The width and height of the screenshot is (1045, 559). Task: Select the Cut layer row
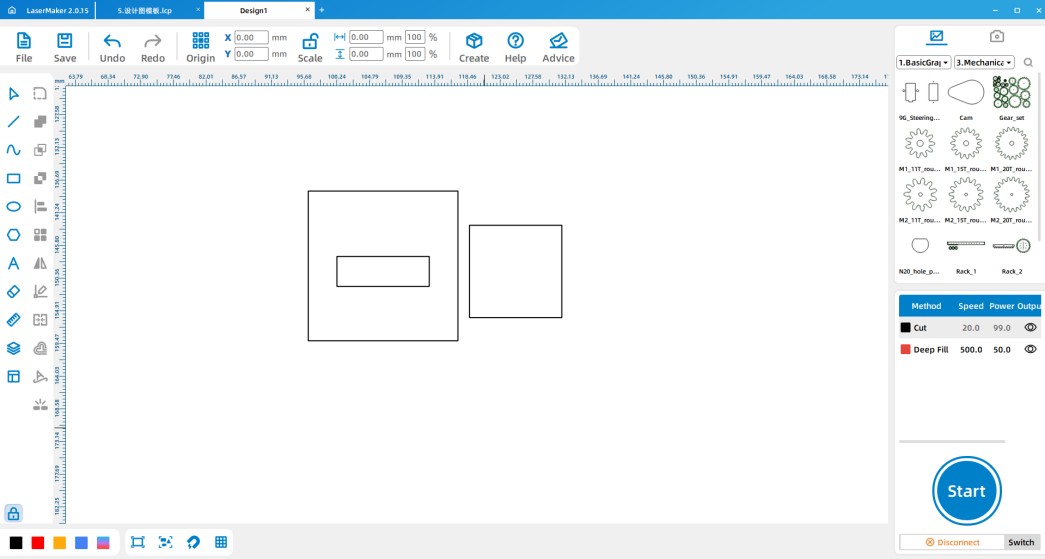970,328
